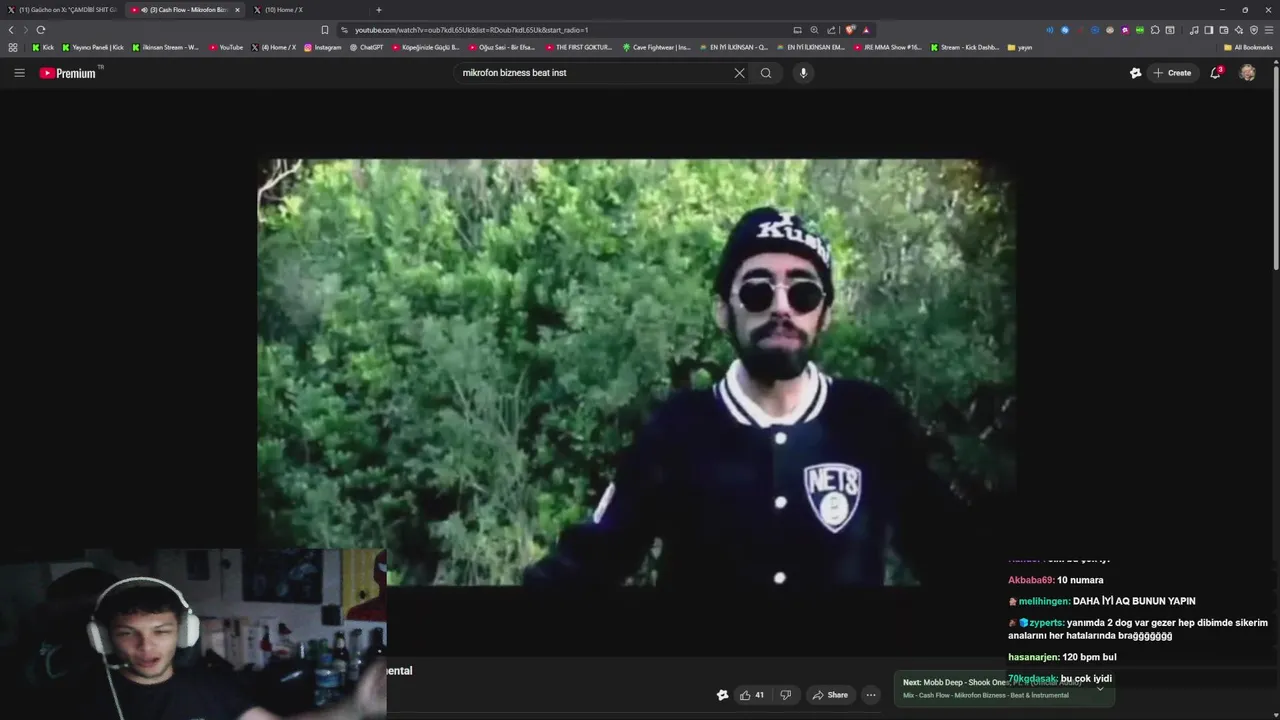Open Brave wallet icon
The height and width of the screenshot is (720, 1280).
tap(1224, 30)
